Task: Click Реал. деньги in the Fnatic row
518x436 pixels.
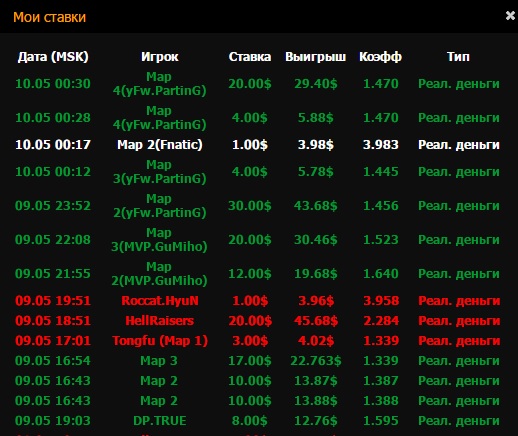Action: [459, 145]
